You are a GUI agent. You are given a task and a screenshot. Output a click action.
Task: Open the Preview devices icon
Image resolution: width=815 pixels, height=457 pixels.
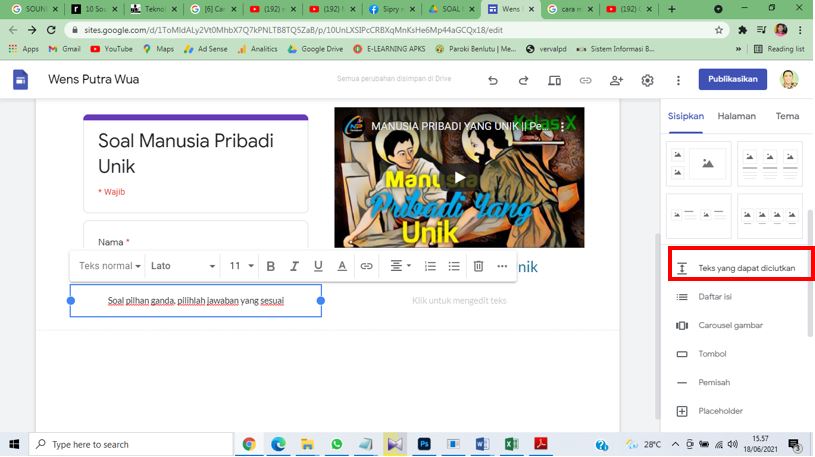click(554, 80)
